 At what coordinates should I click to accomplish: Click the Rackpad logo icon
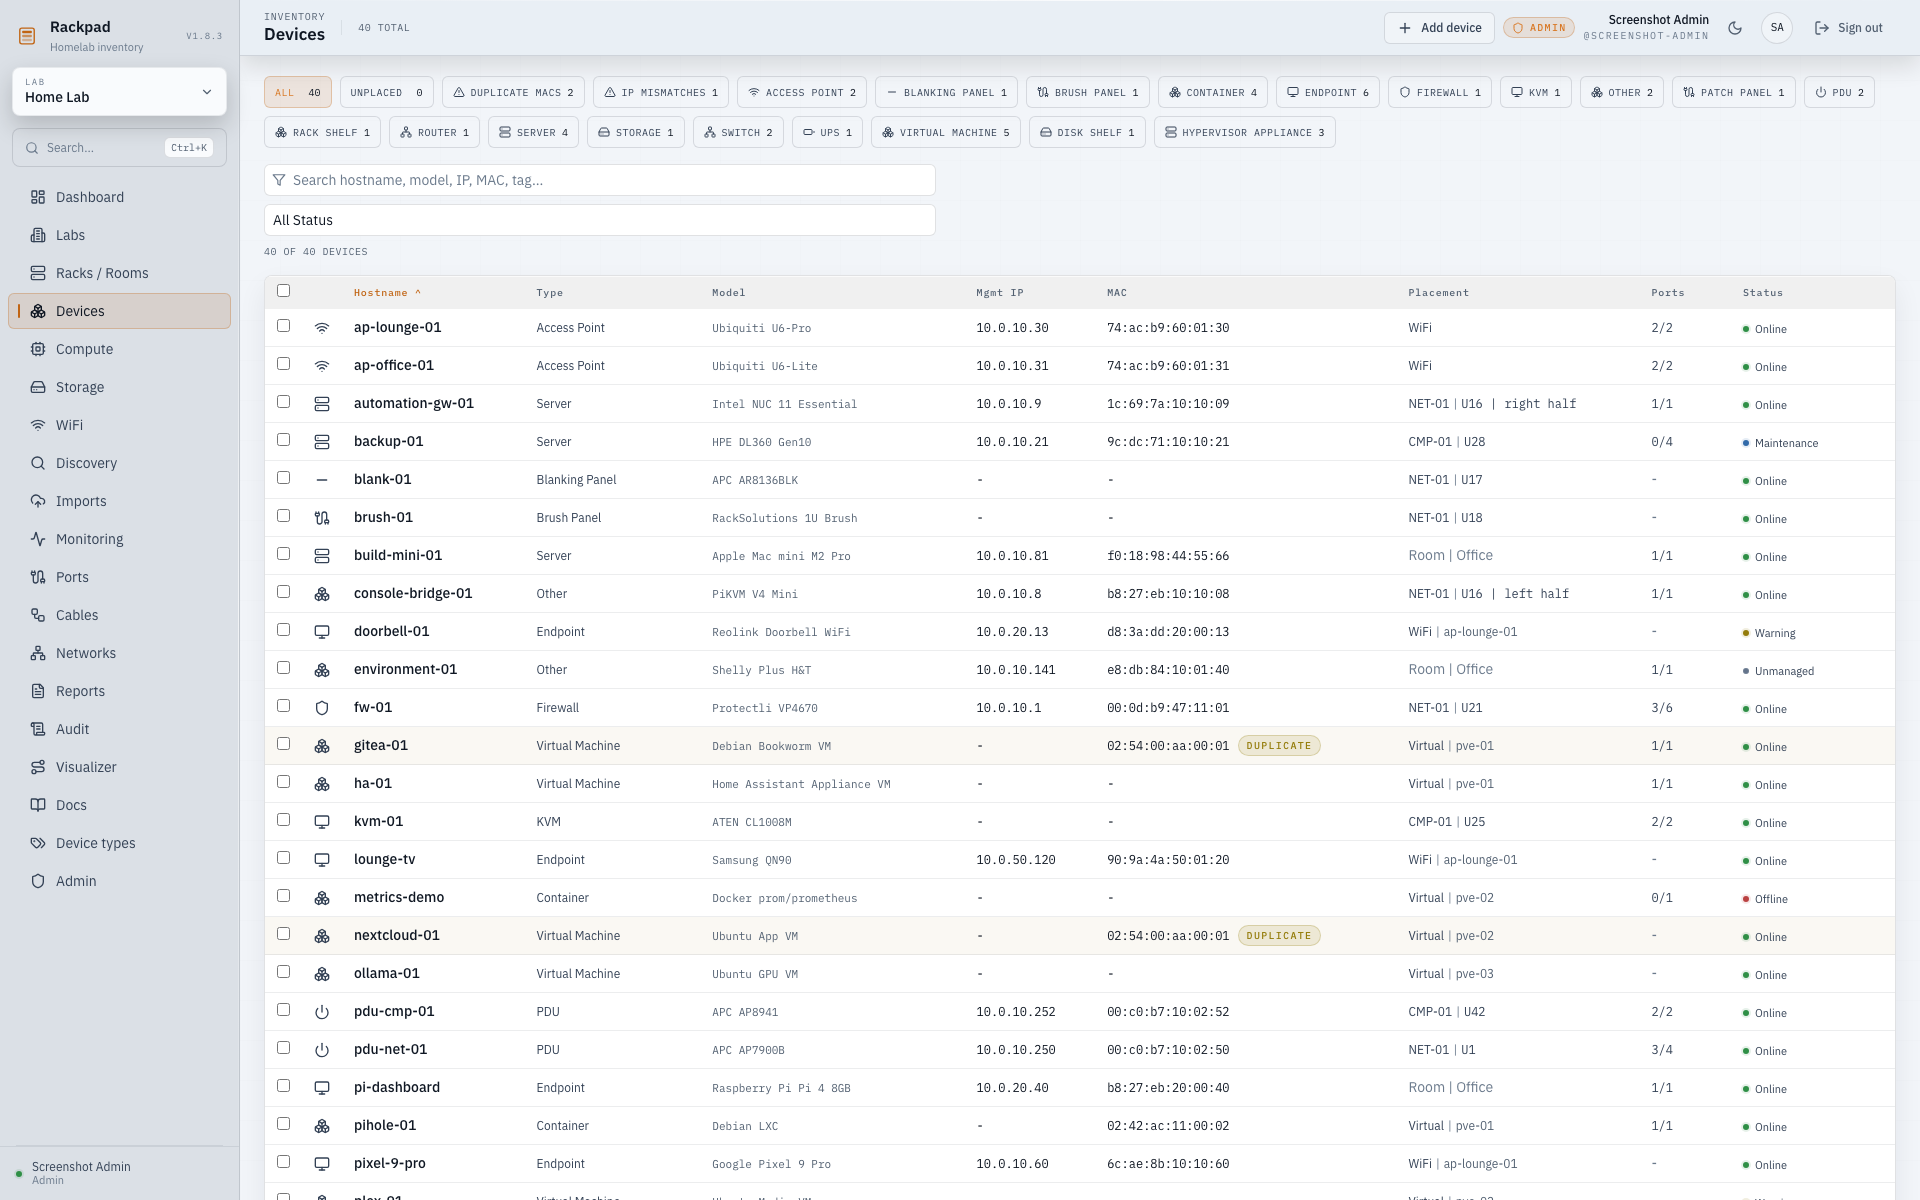(x=27, y=36)
